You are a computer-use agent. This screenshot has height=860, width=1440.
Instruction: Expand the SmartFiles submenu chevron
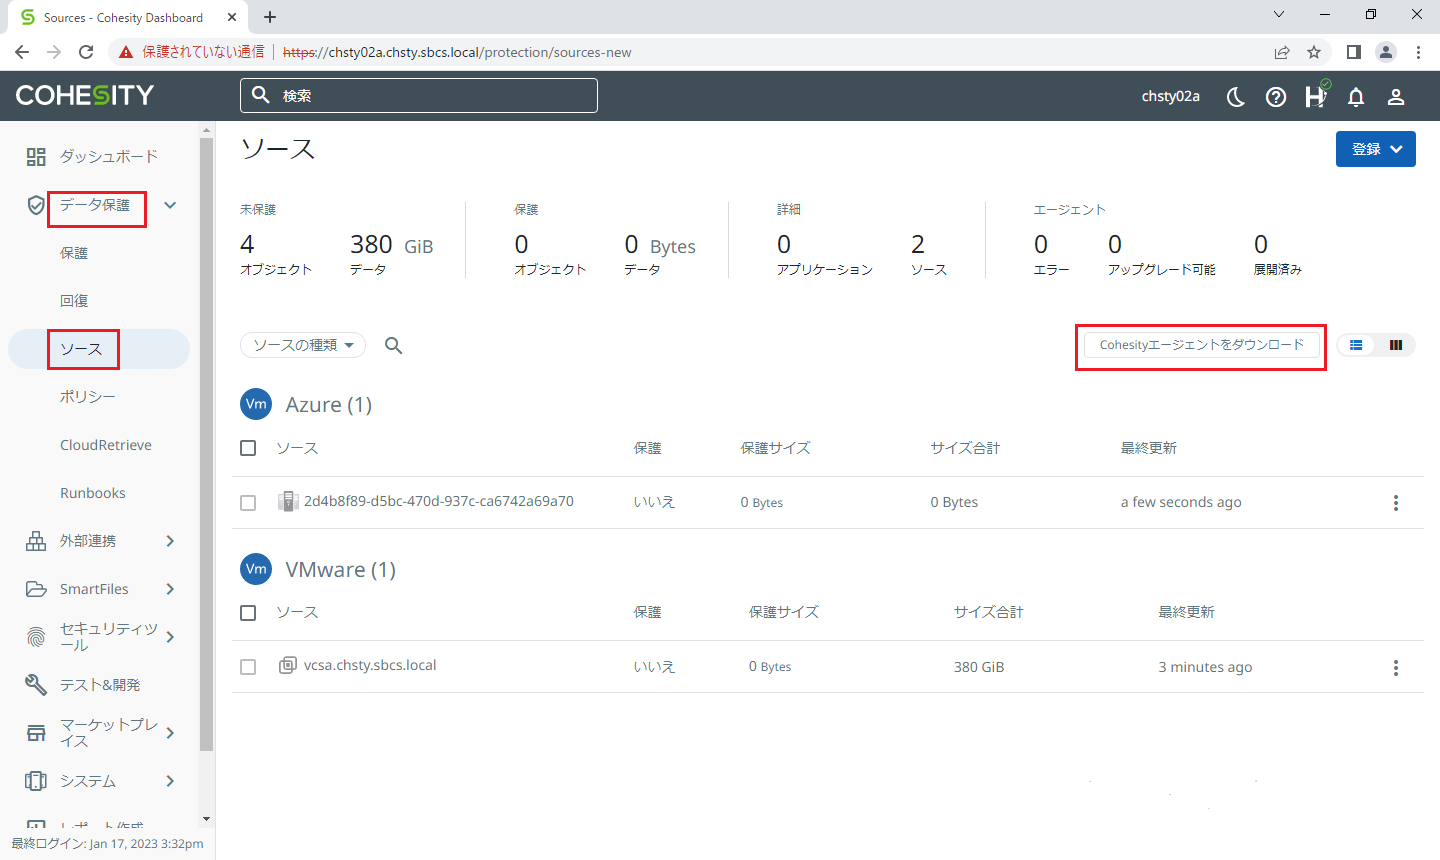coord(170,589)
